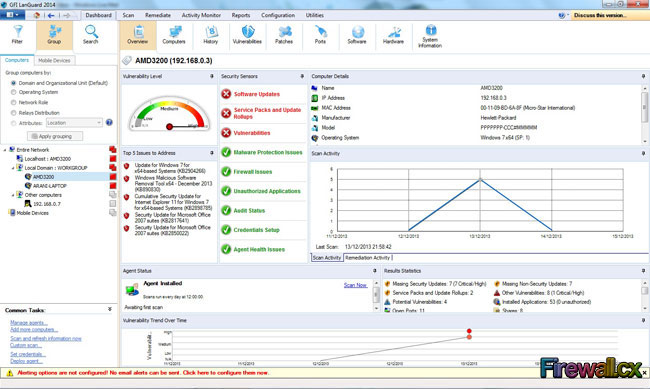Open the Manage agents link

[29, 323]
